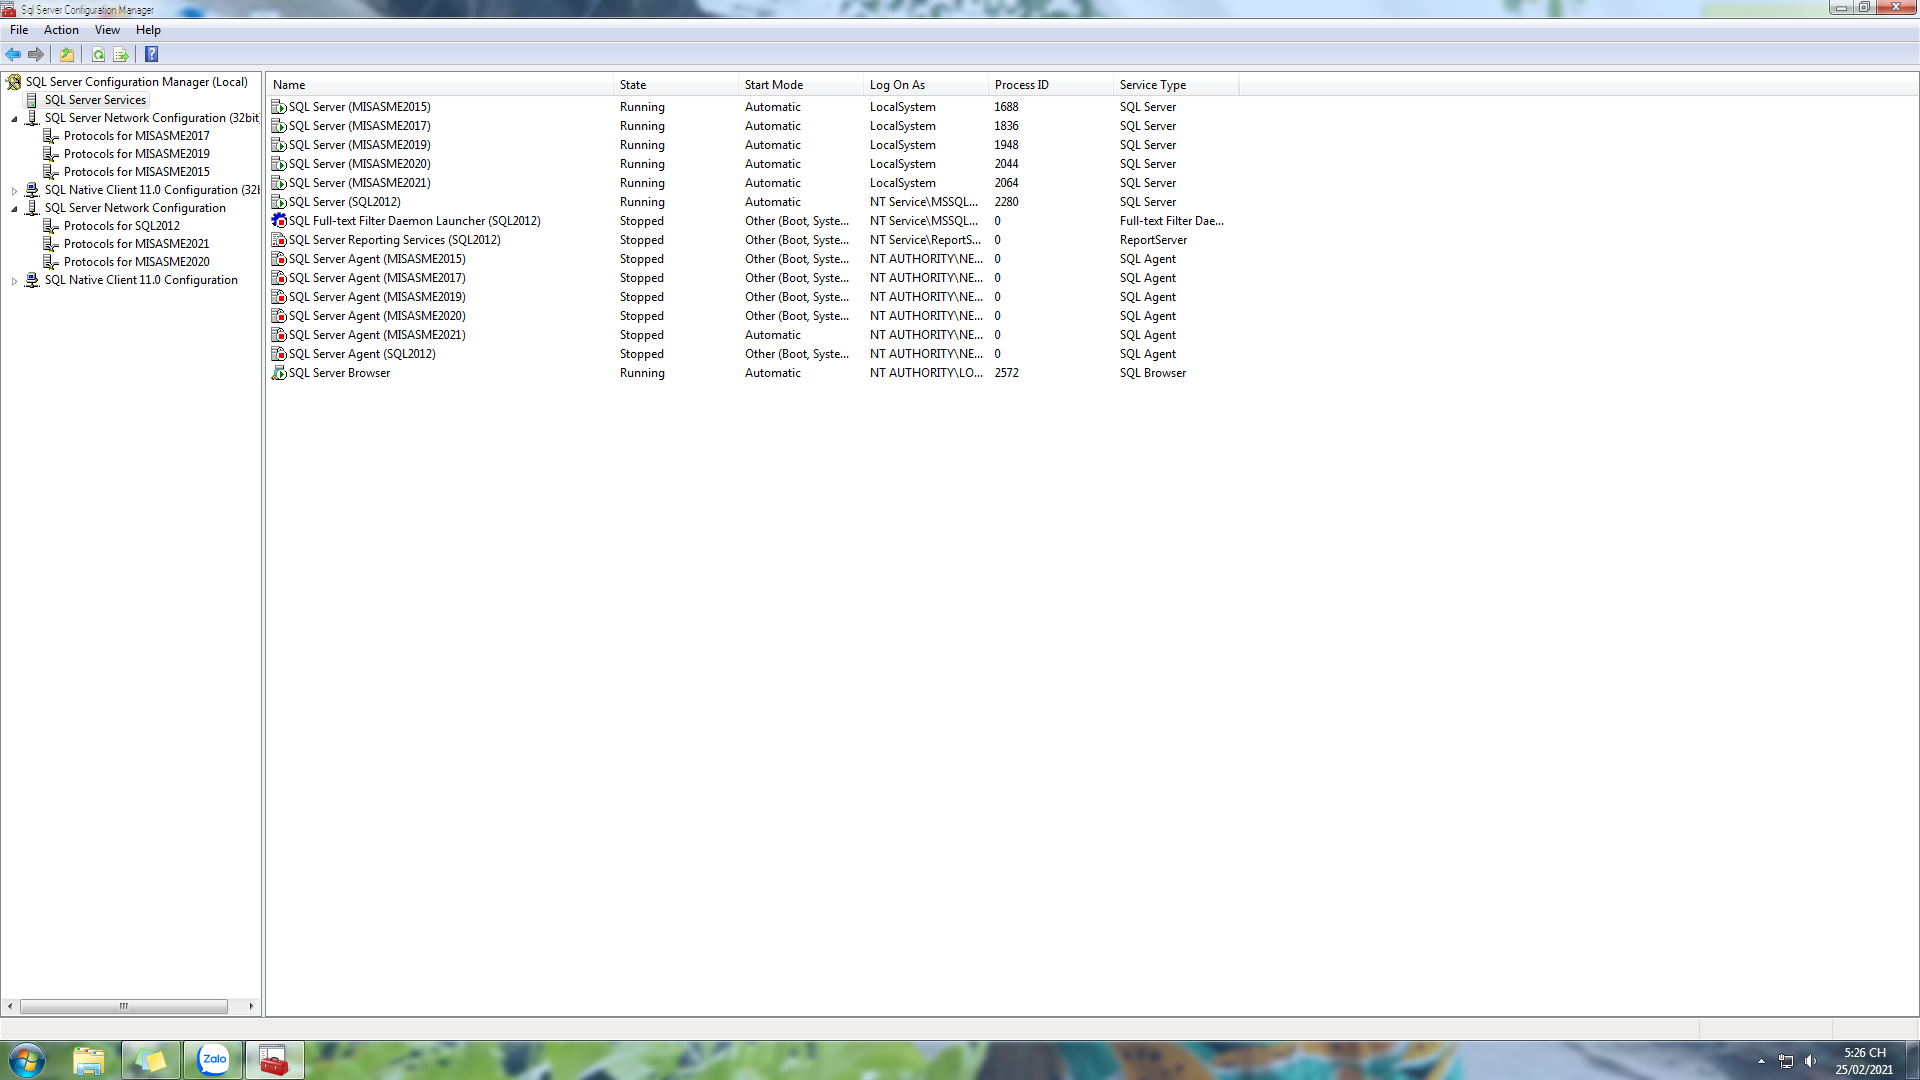
Task: Expand the last SQL Native Client 11.0 Configuration
Action: pyautogui.click(x=14, y=281)
